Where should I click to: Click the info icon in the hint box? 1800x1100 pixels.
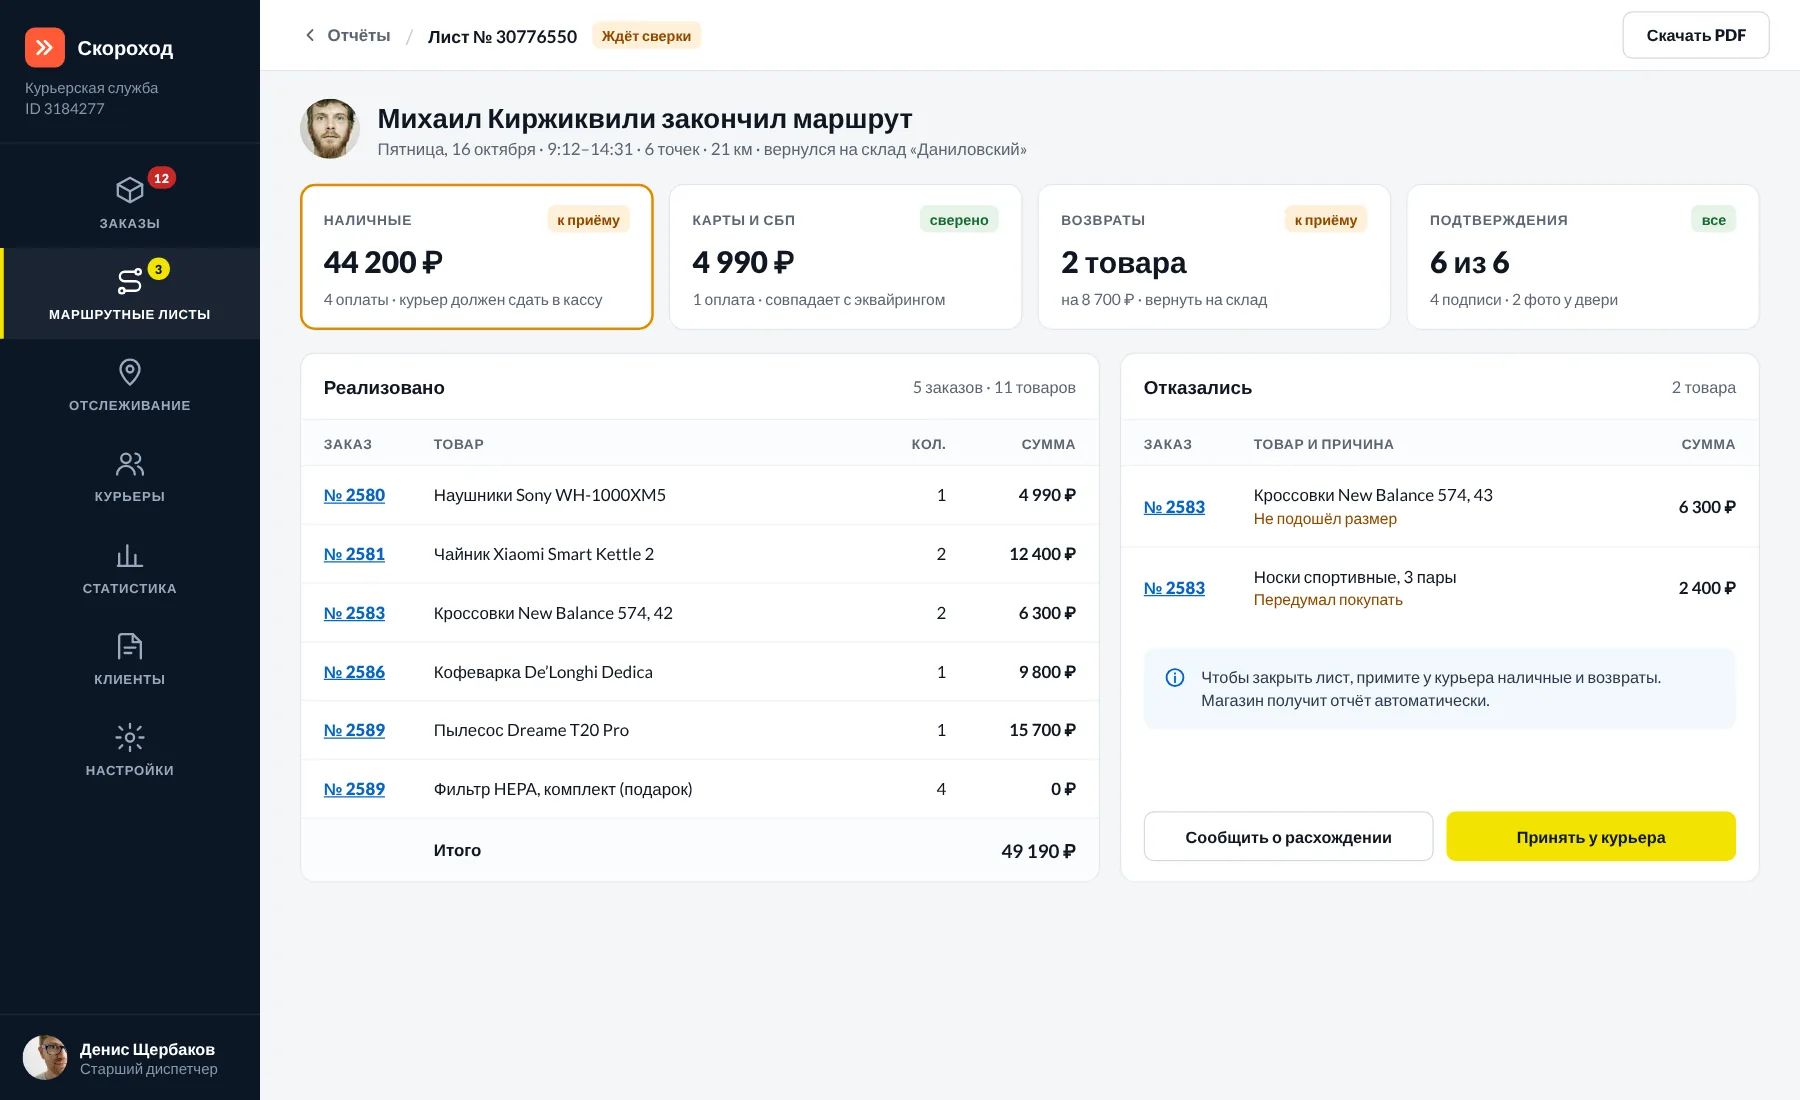[1175, 678]
